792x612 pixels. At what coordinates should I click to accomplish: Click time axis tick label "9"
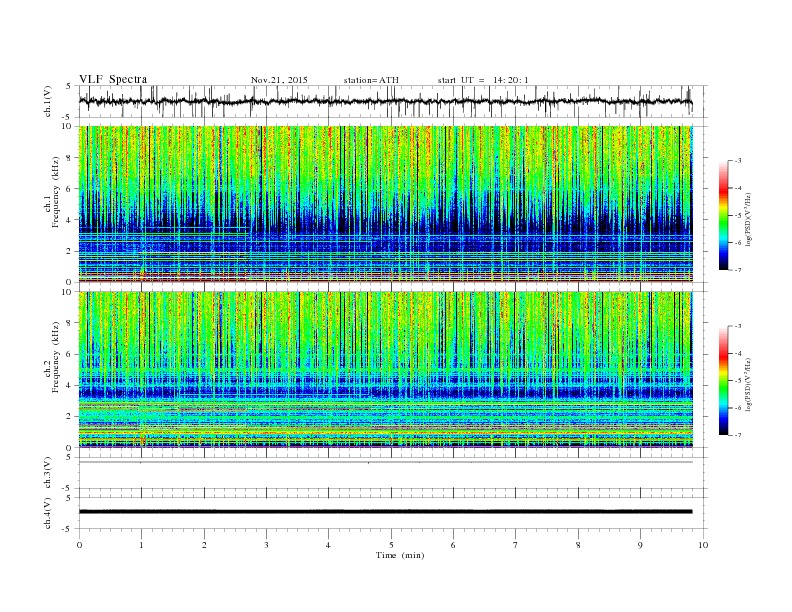[640, 545]
